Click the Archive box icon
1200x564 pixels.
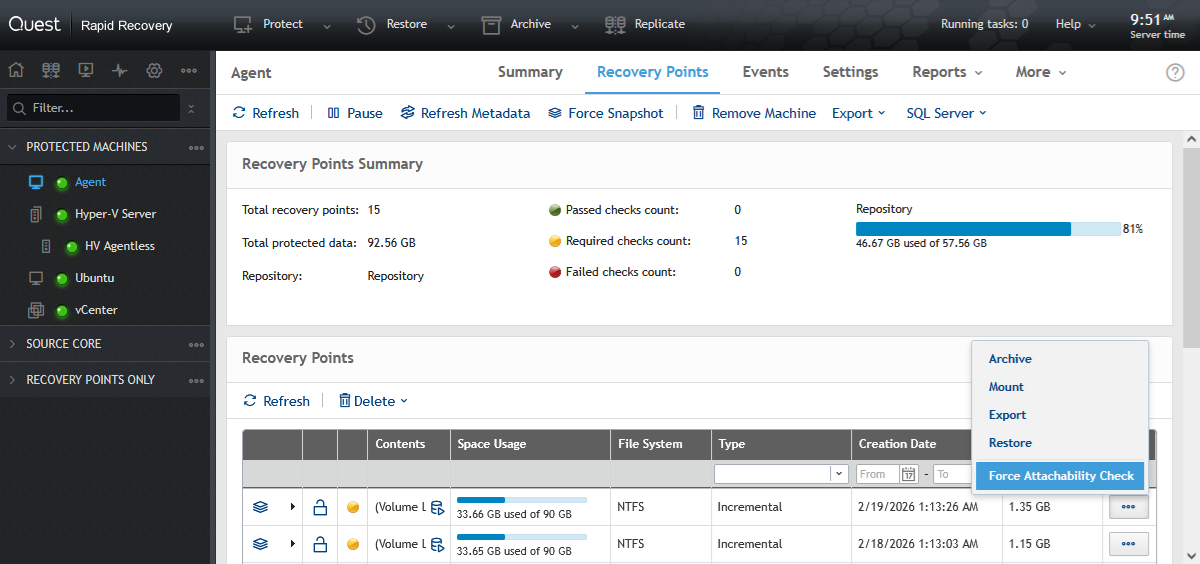tap(490, 24)
